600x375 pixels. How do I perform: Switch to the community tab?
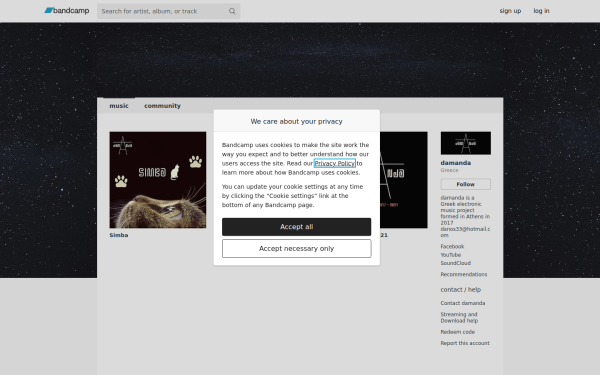(x=162, y=106)
